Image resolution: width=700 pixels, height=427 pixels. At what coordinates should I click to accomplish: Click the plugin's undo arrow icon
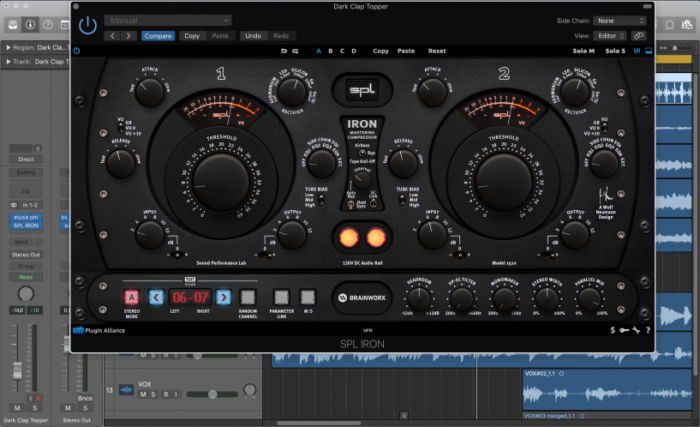pos(283,50)
